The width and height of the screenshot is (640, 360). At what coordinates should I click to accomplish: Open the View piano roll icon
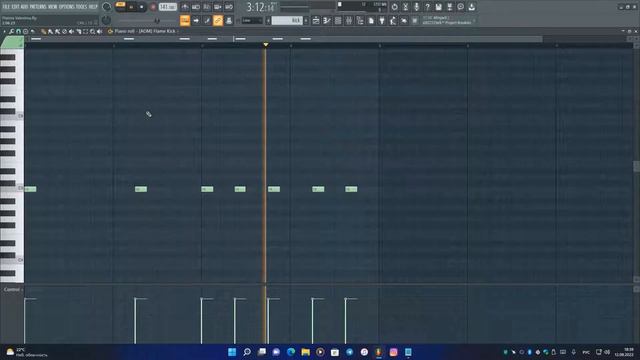click(327, 20)
